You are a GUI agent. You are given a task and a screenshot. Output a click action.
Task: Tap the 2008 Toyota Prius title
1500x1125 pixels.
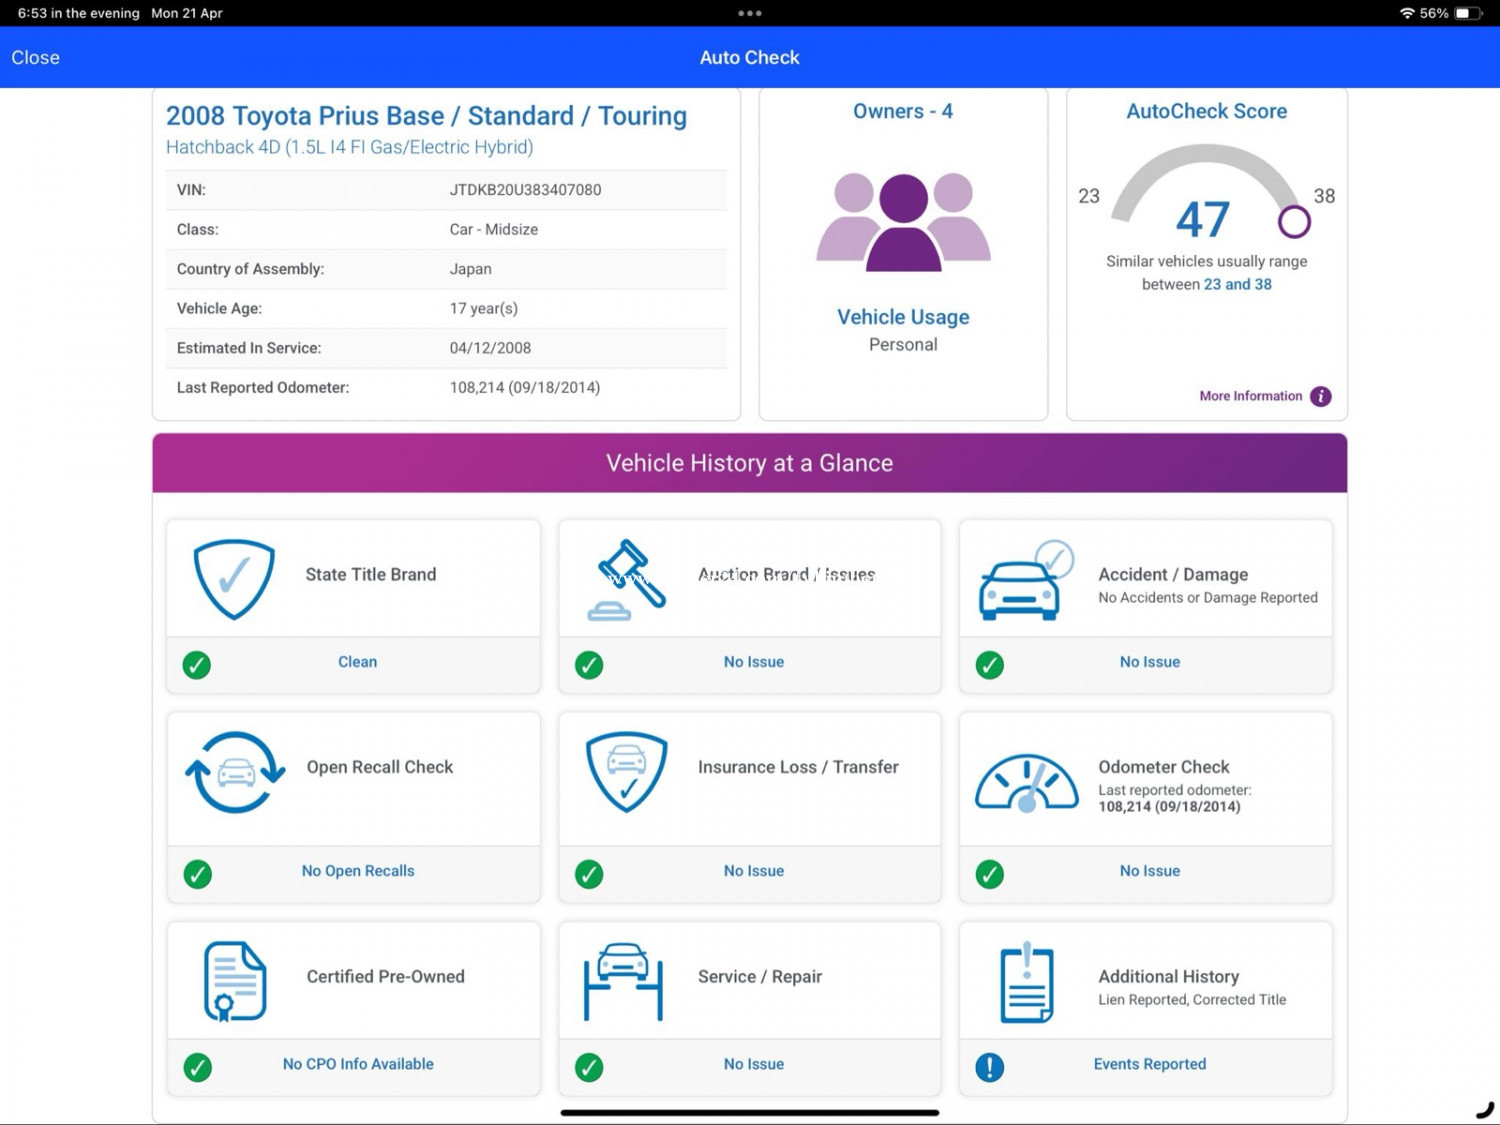(426, 116)
